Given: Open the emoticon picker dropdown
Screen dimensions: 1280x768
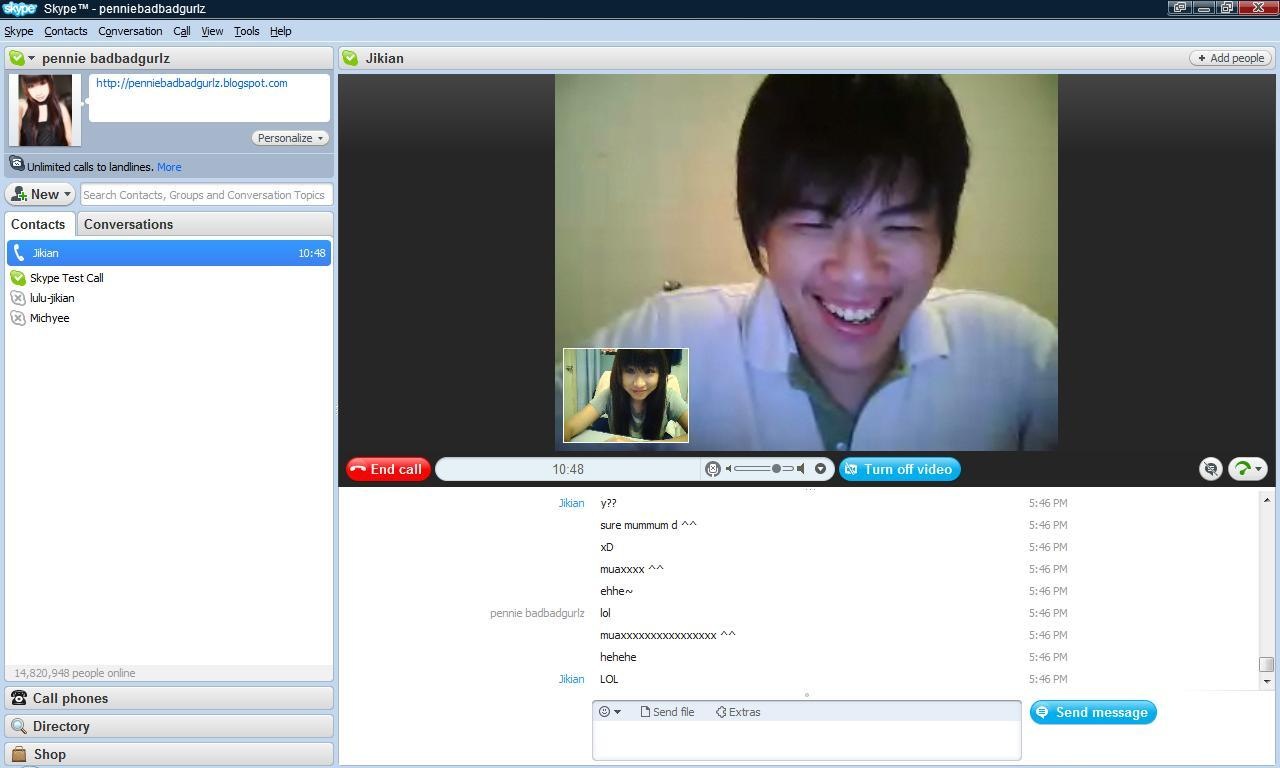Looking at the screenshot, I should (x=609, y=712).
